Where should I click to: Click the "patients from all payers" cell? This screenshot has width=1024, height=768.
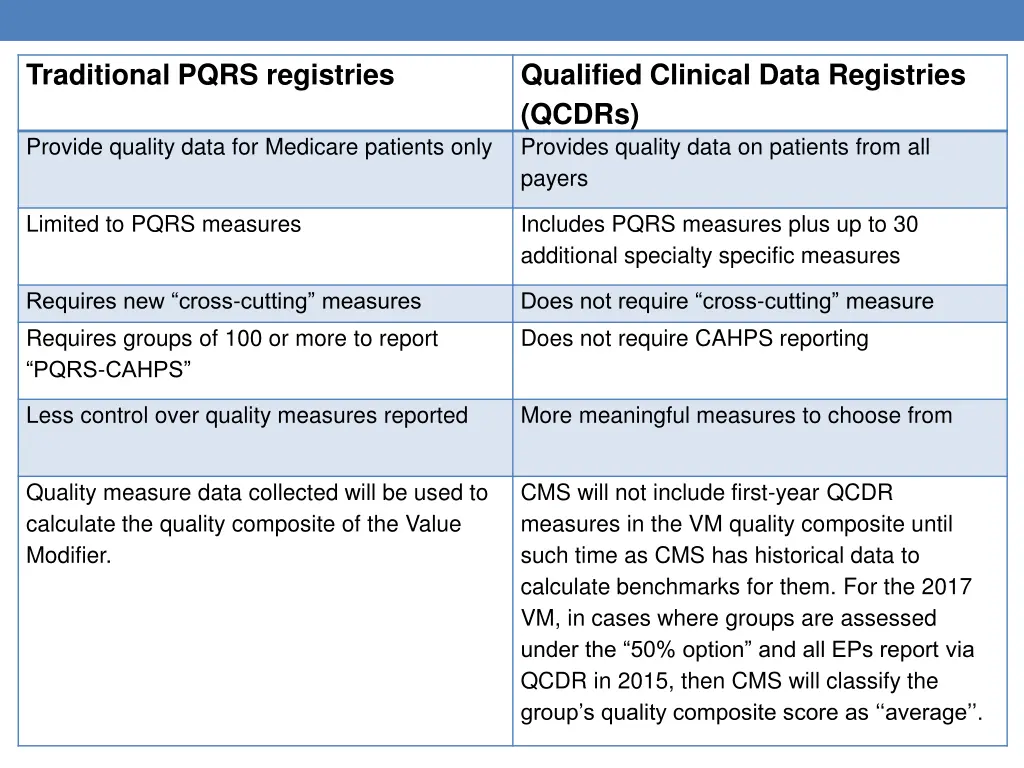pos(725,163)
